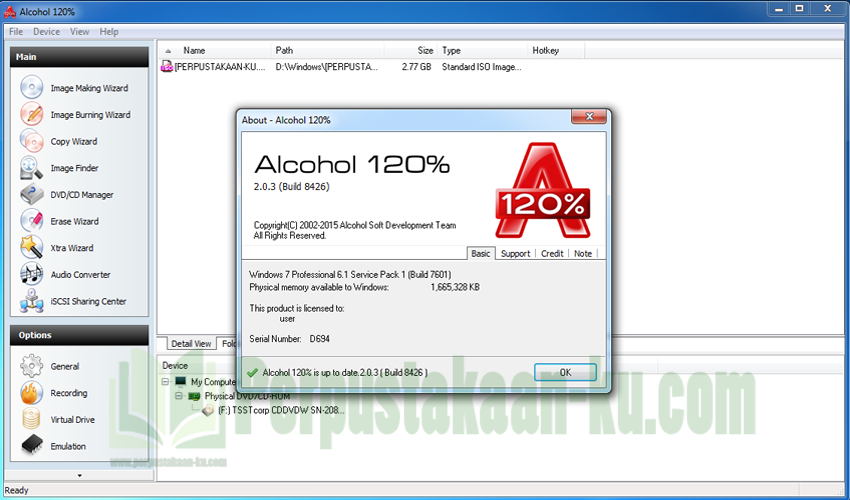Sort list by Type column header
This screenshot has height=500, width=850.
pyautogui.click(x=482, y=50)
